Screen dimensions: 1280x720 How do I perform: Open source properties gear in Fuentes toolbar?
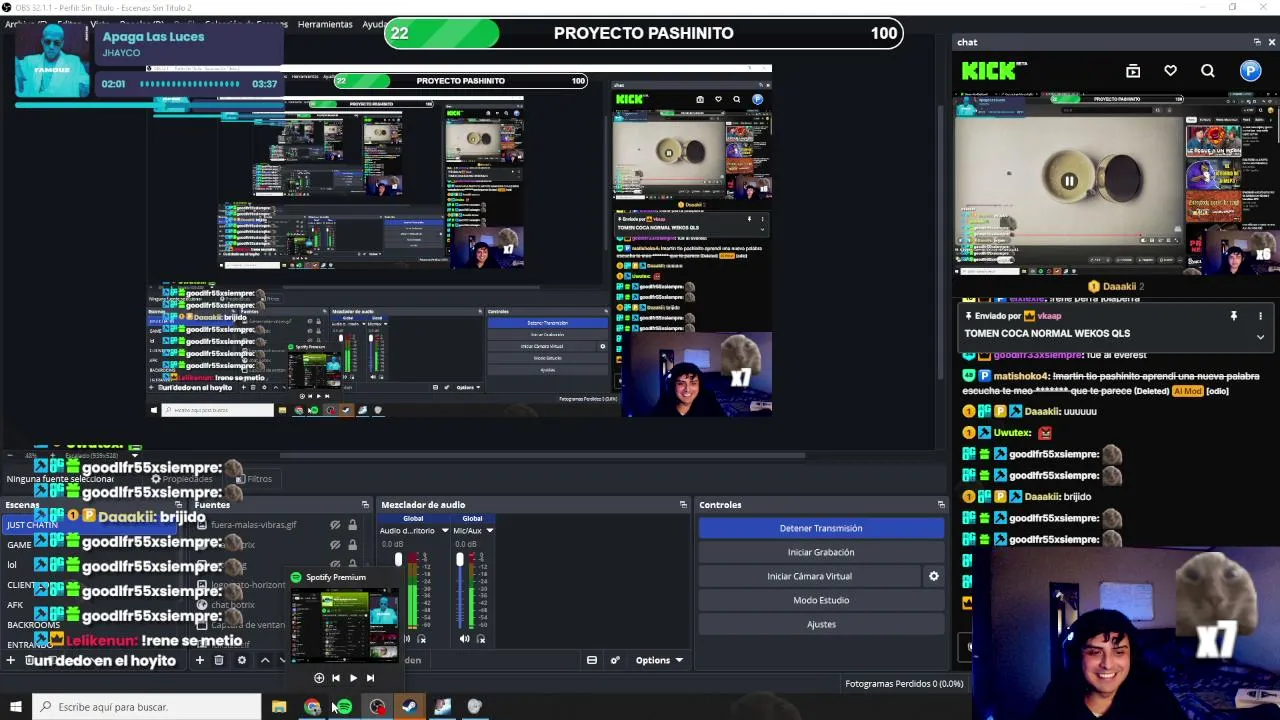pos(241,660)
